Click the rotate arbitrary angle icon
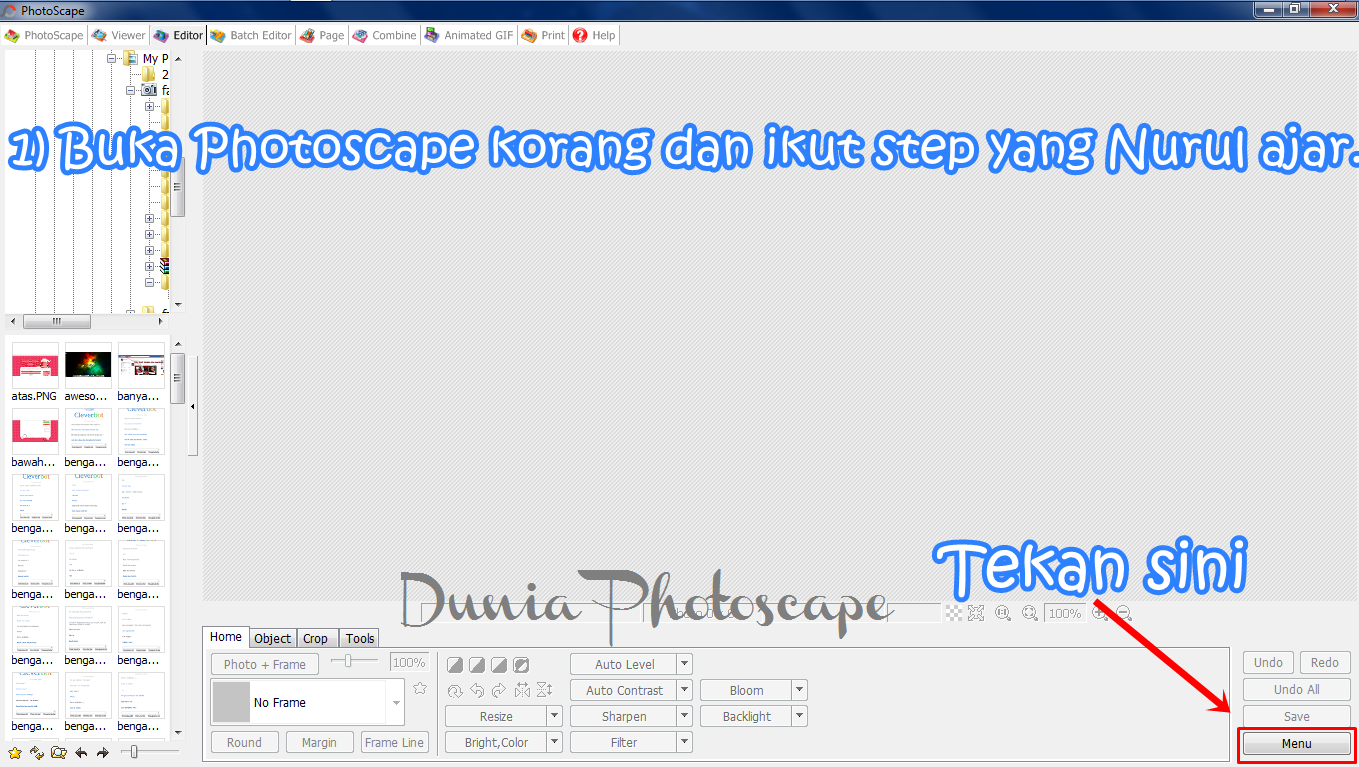This screenshot has height=767, width=1359. [x=454, y=690]
